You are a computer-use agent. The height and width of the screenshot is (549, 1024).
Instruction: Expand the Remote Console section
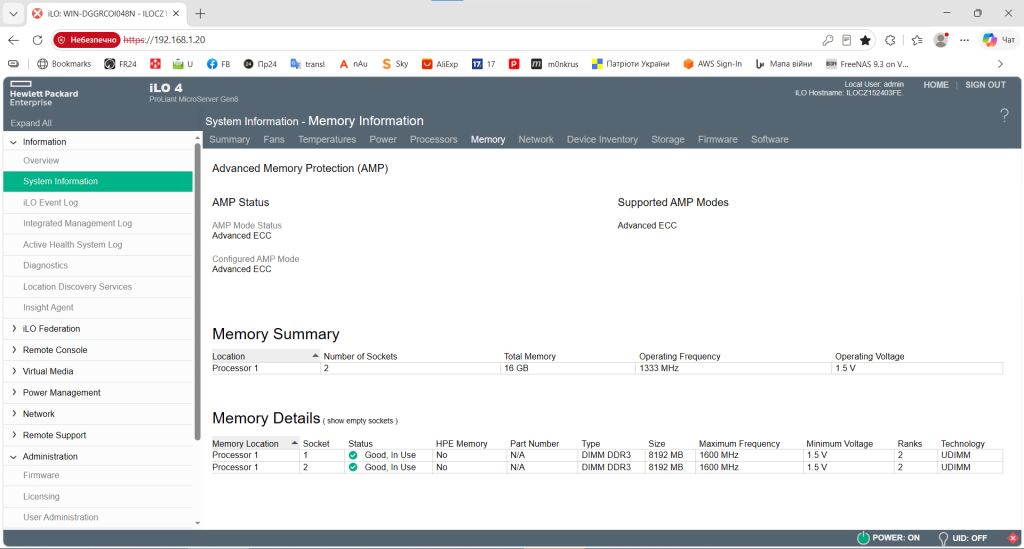click(x=14, y=350)
